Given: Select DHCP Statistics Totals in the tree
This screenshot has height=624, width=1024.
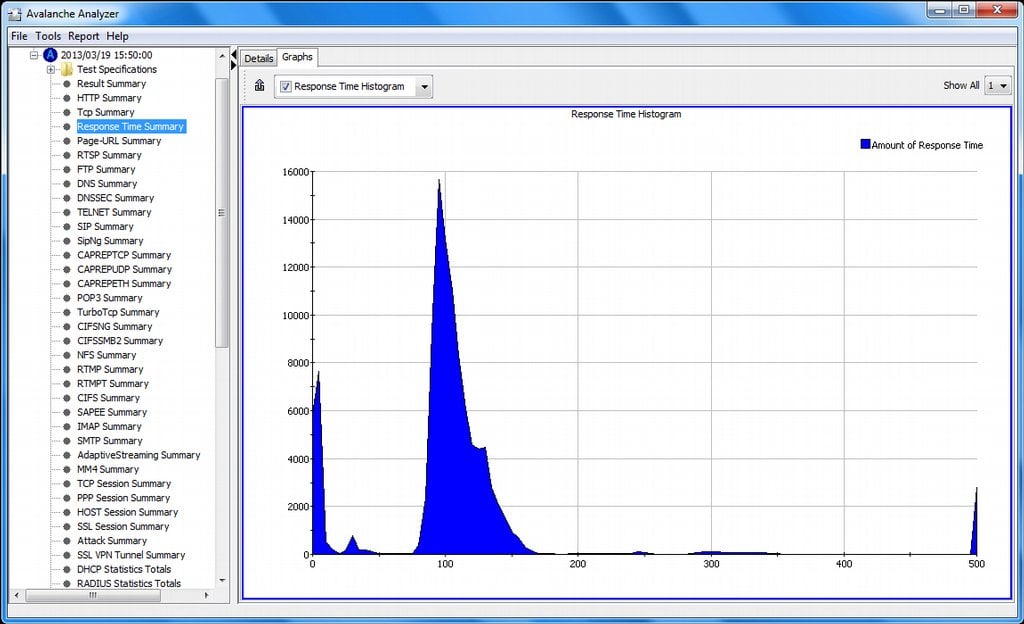Looking at the screenshot, I should pyautogui.click(x=124, y=569).
